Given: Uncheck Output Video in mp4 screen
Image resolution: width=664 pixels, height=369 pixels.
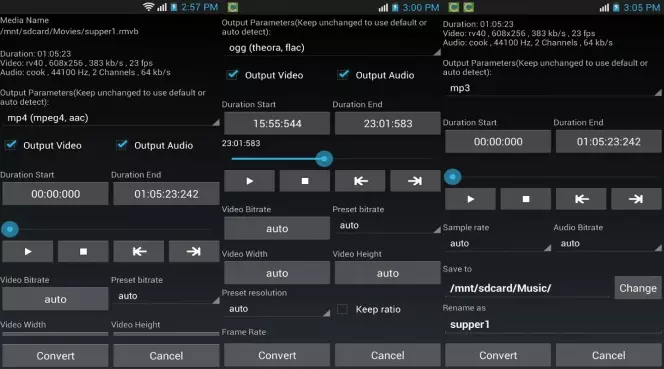Looking at the screenshot, I should click(x=11, y=145).
